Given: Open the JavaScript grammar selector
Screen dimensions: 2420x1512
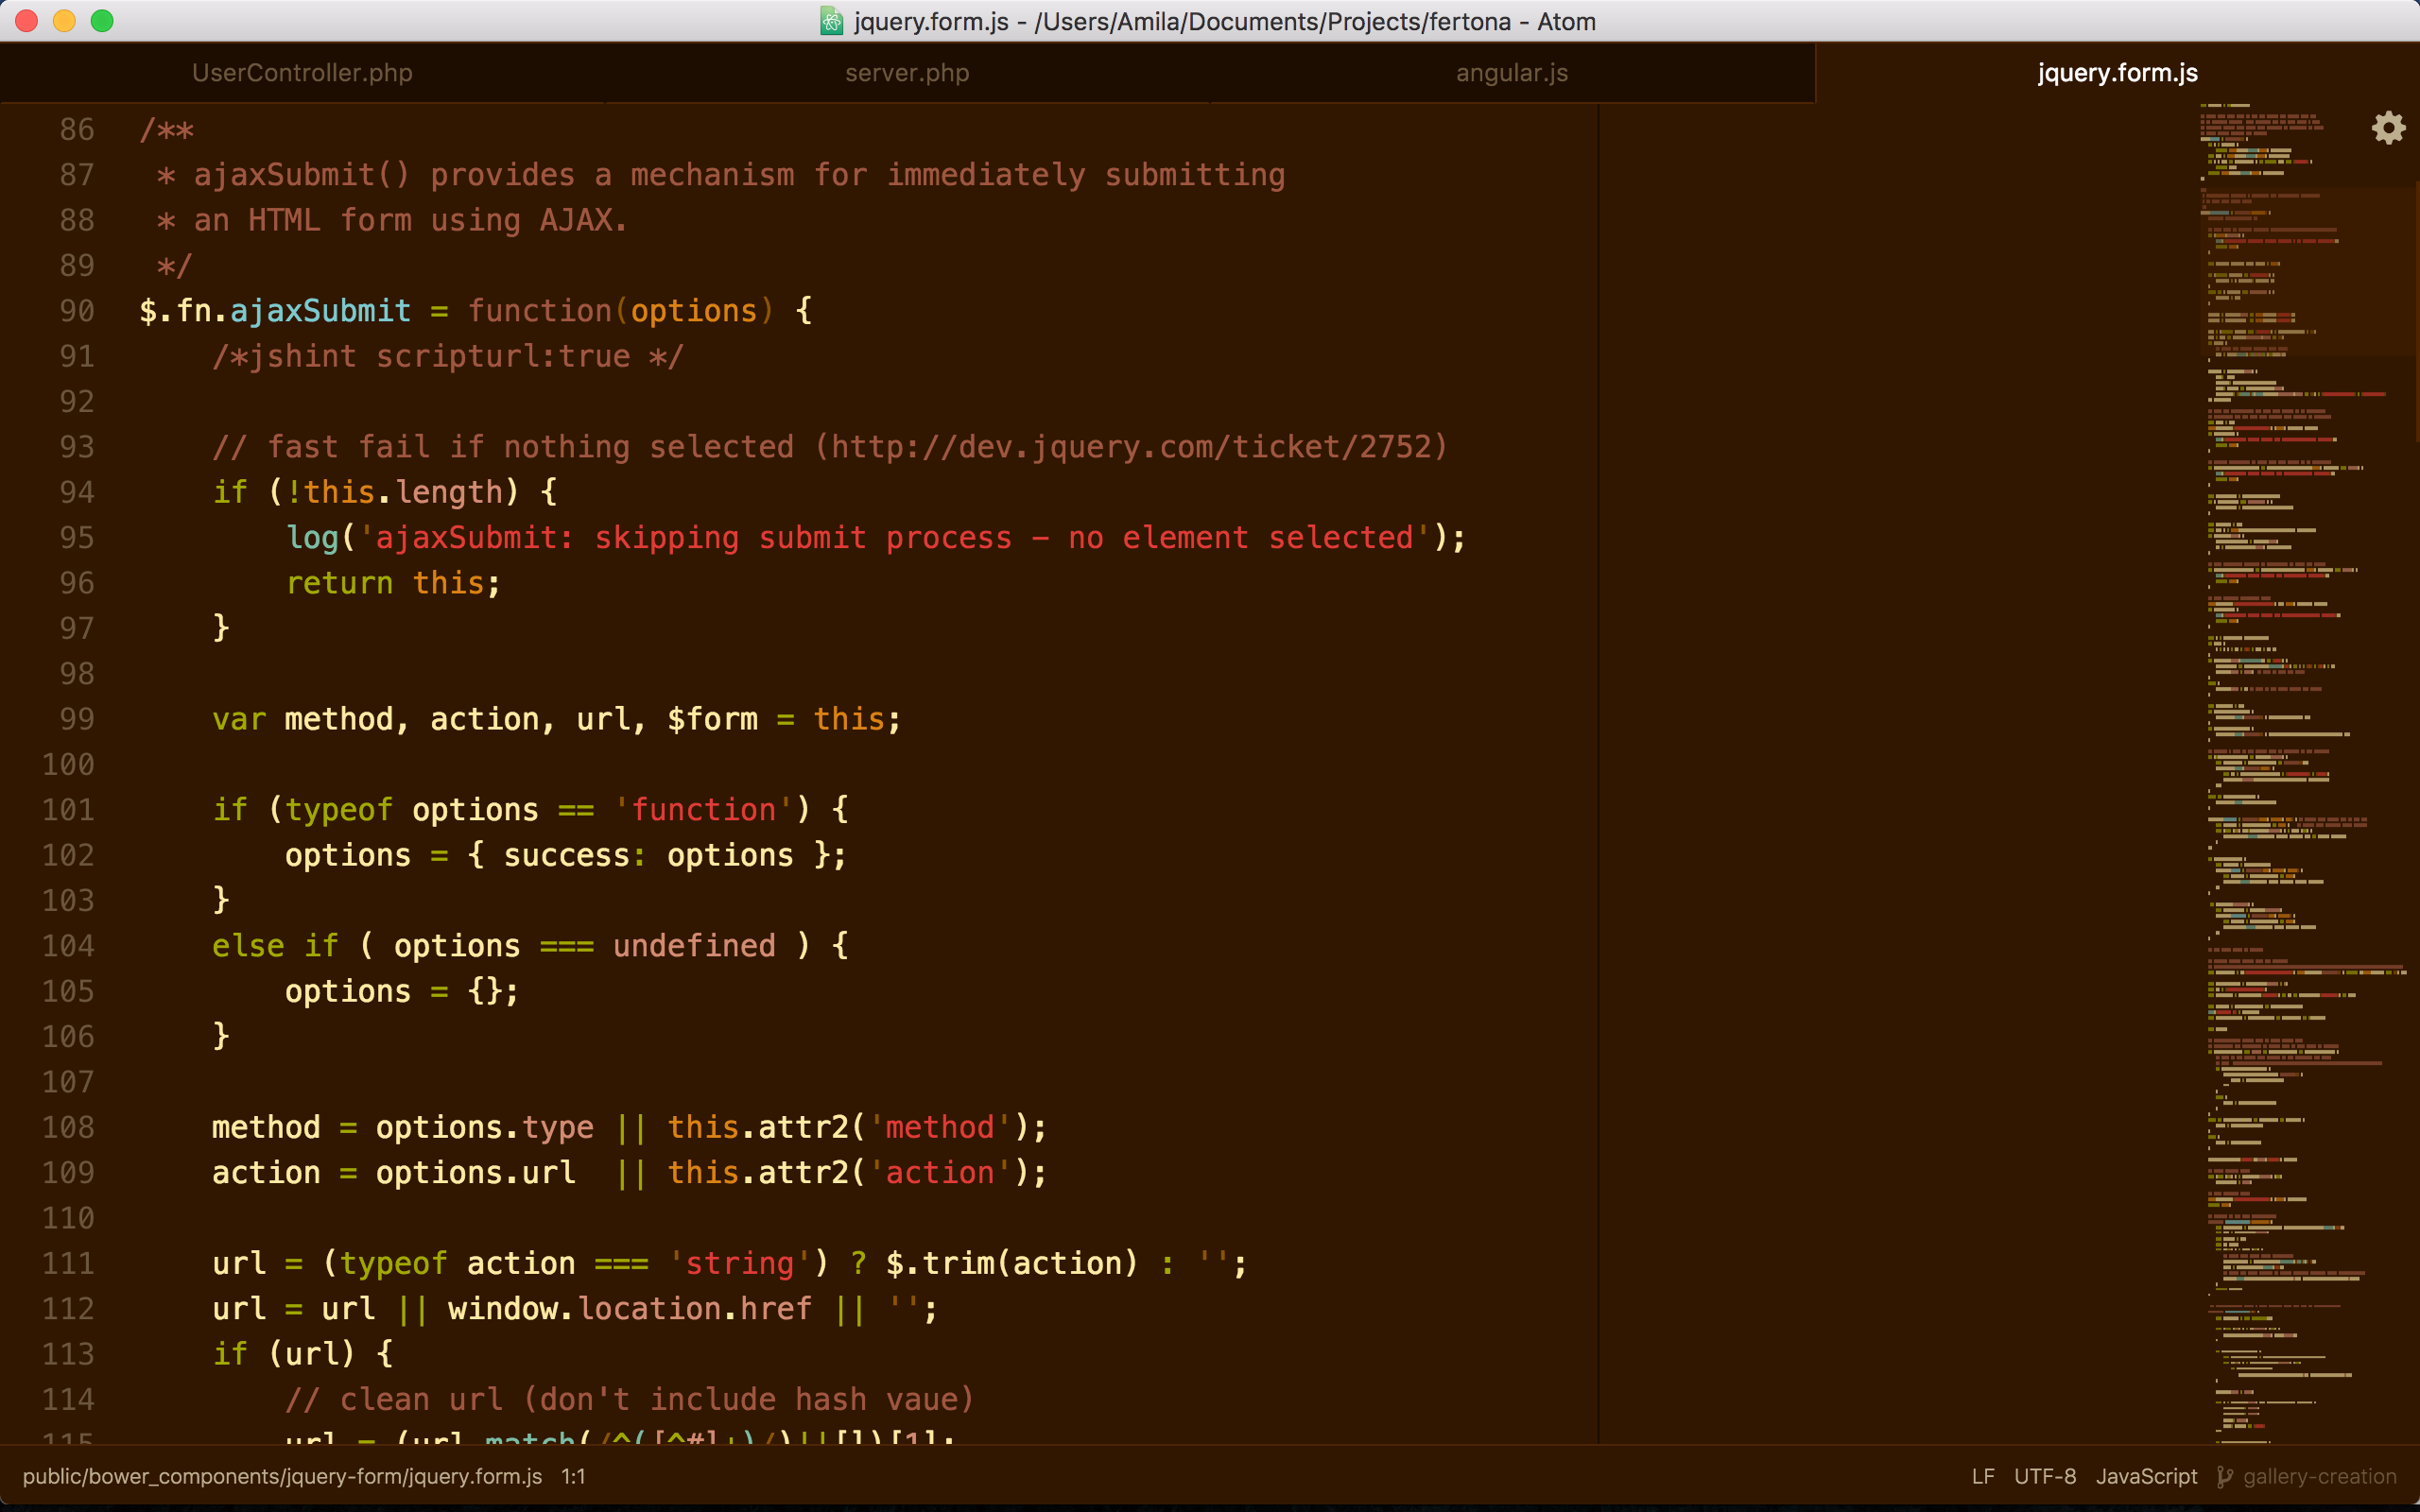Looking at the screenshot, I should point(2146,1476).
